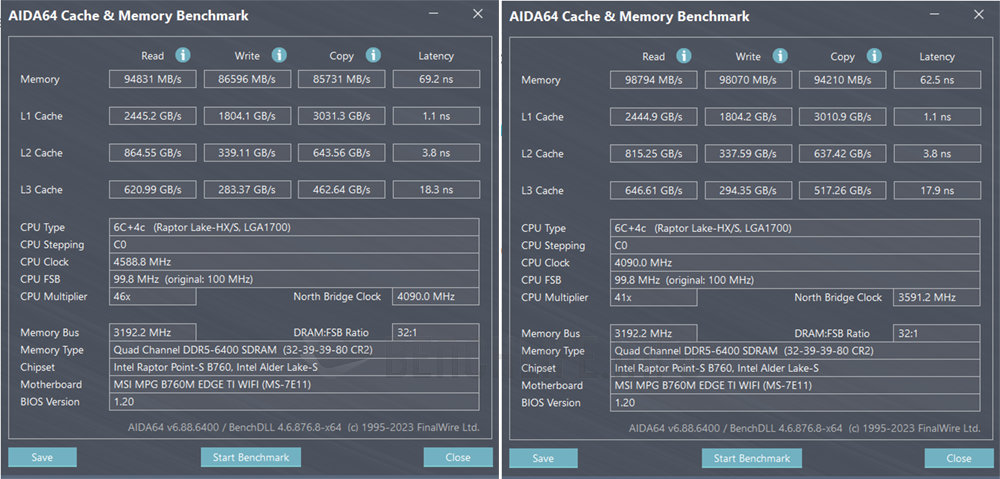This screenshot has width=1000, height=479.
Task: Click L1 Cache read 2444.9 GB/s
Action: click(x=653, y=117)
